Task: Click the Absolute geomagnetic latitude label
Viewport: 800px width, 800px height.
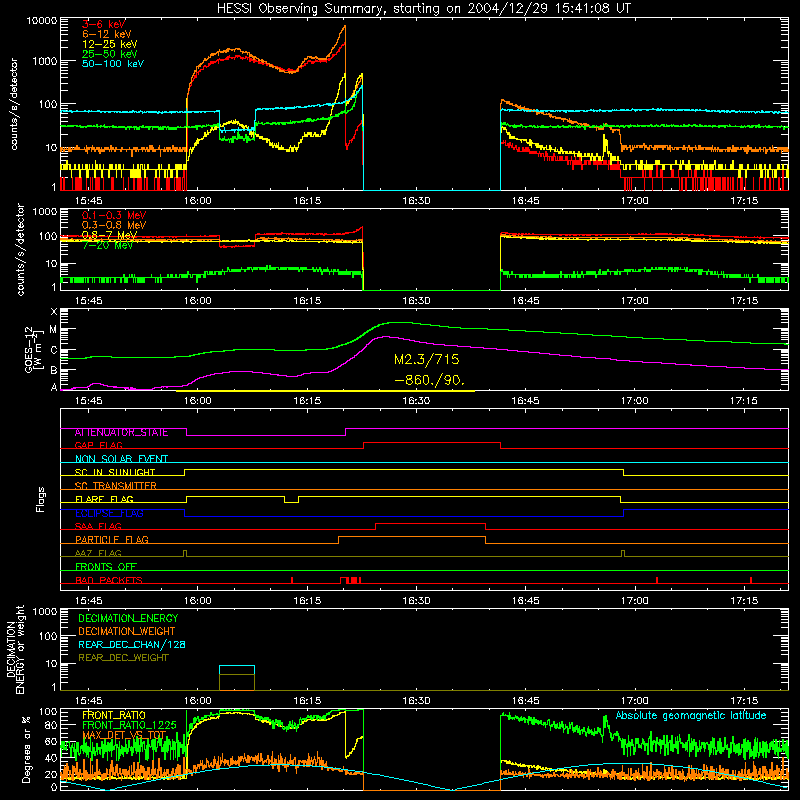Action: pos(691,716)
